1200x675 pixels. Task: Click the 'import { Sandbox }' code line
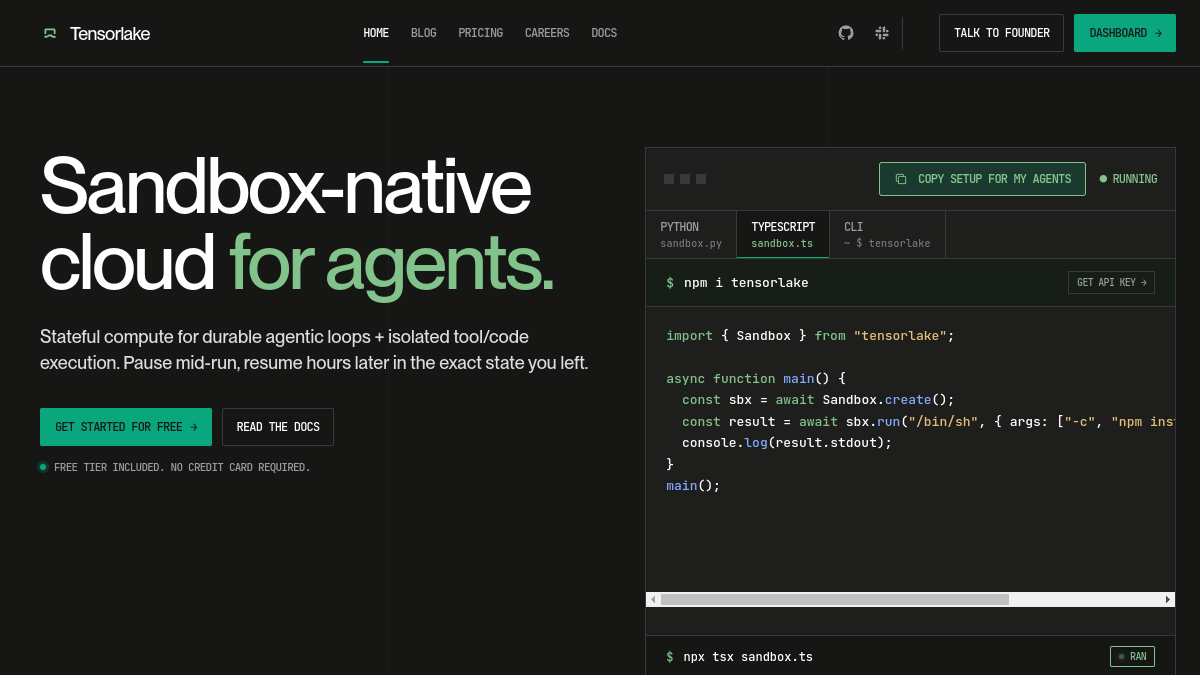(810, 336)
